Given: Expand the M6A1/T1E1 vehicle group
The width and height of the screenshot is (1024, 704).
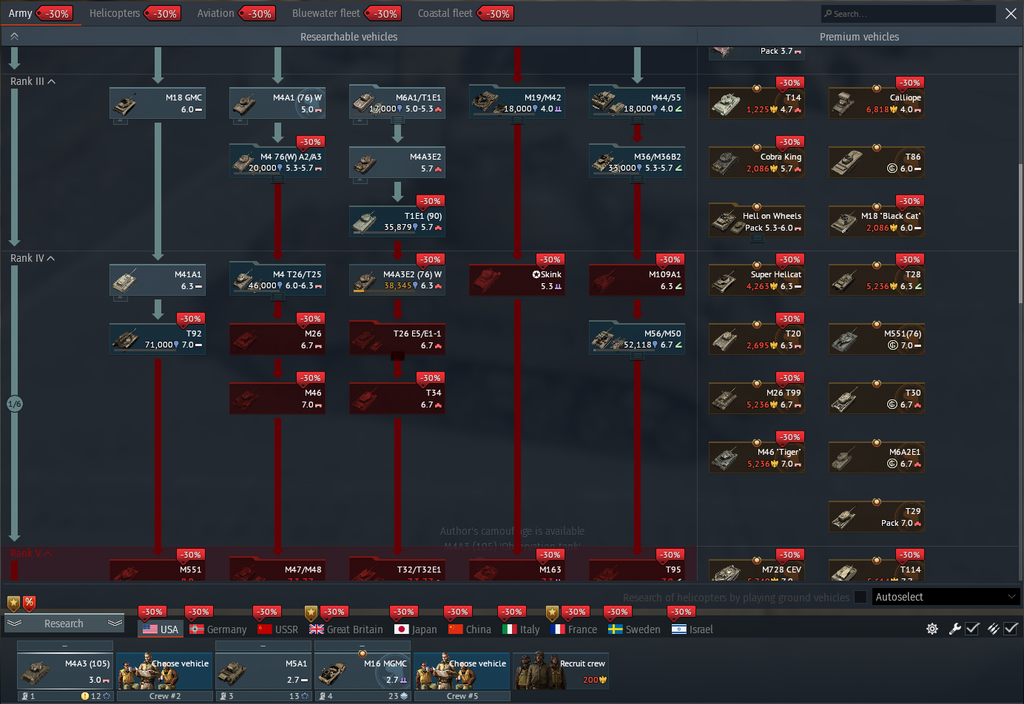Looking at the screenshot, I should (x=397, y=103).
